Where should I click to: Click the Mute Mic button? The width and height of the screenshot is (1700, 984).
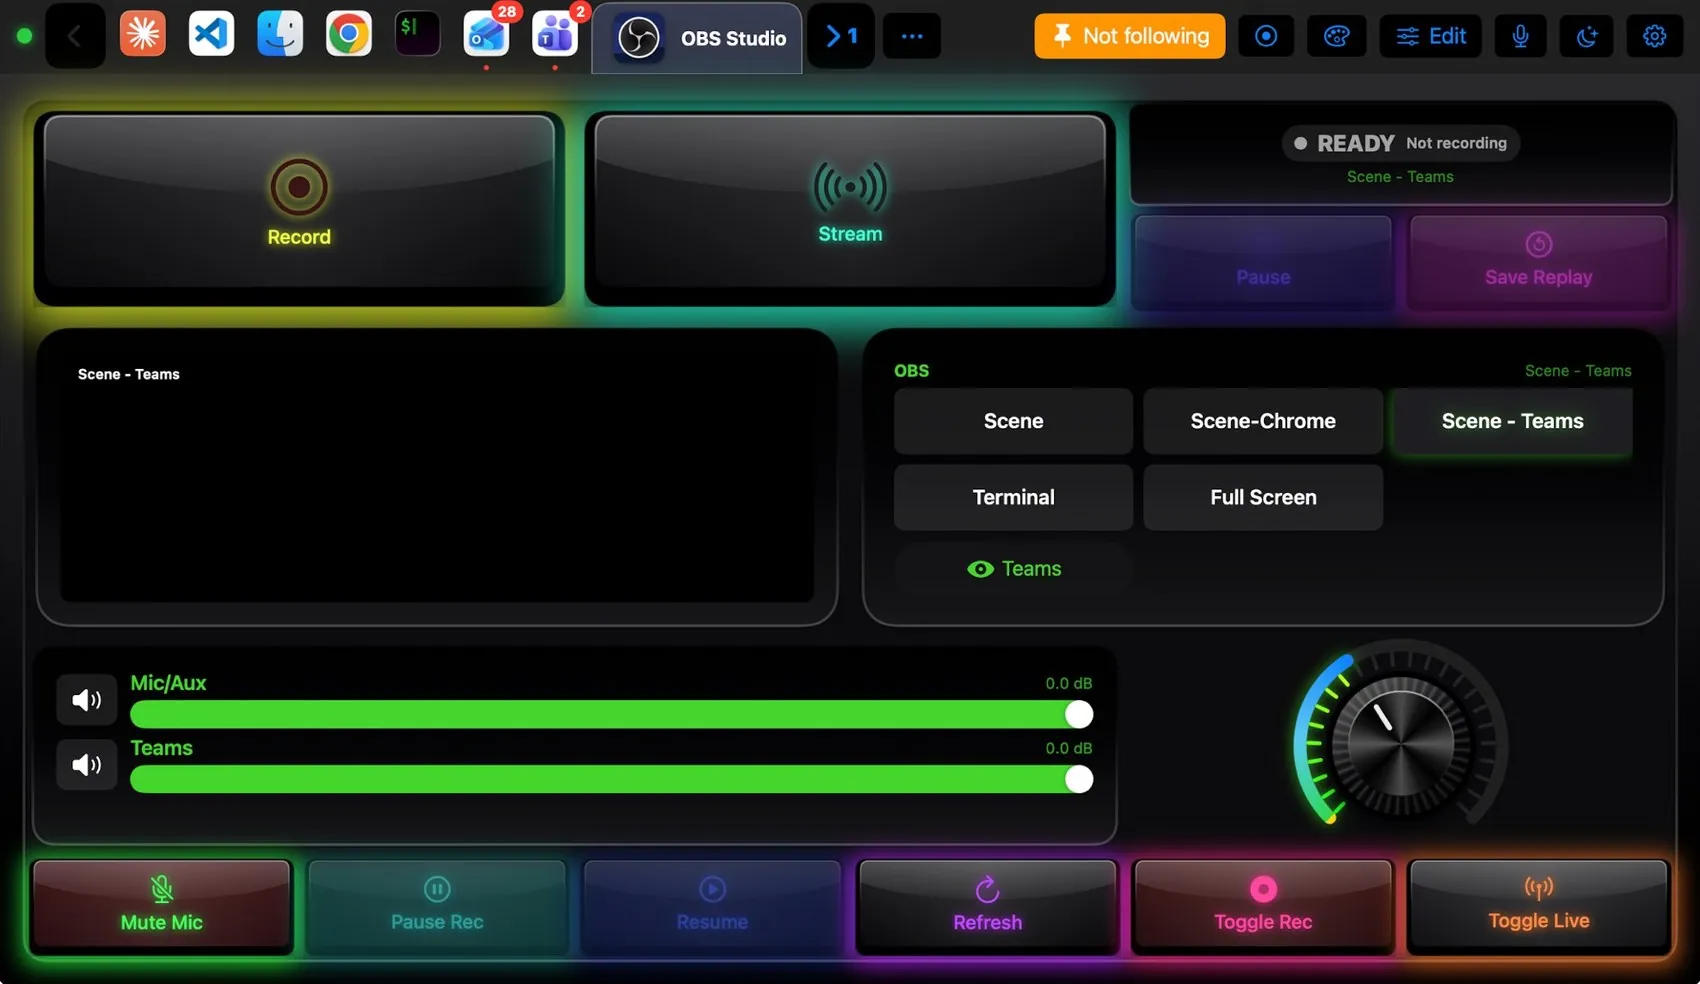[162, 906]
